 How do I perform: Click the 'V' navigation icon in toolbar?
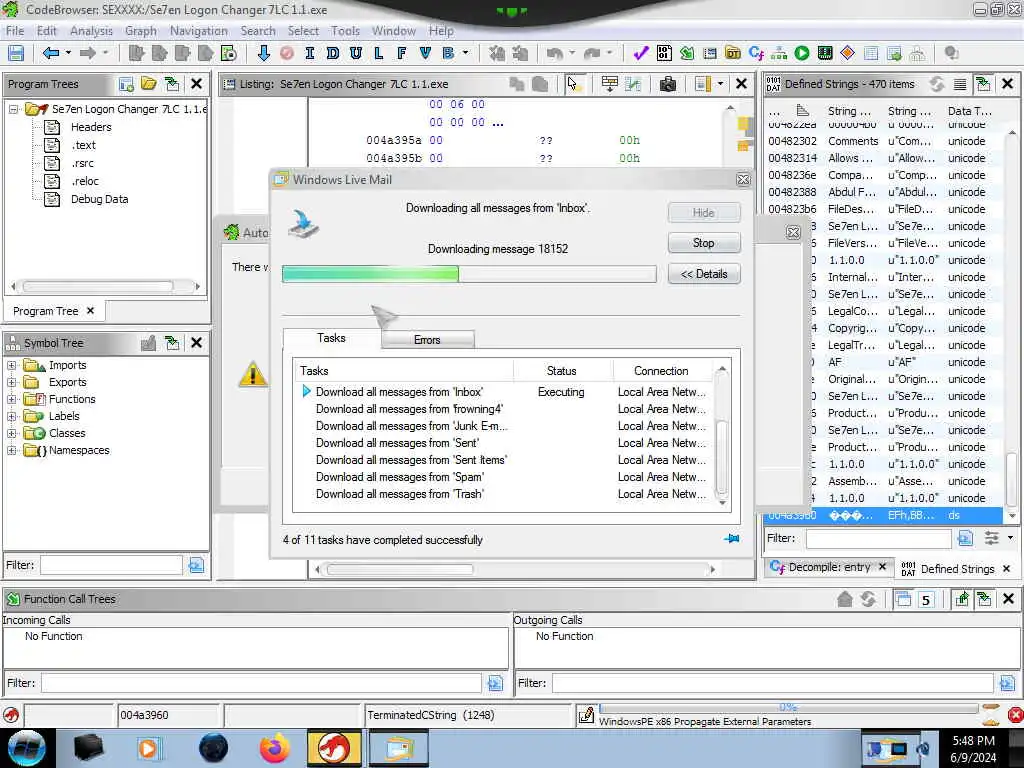point(425,54)
